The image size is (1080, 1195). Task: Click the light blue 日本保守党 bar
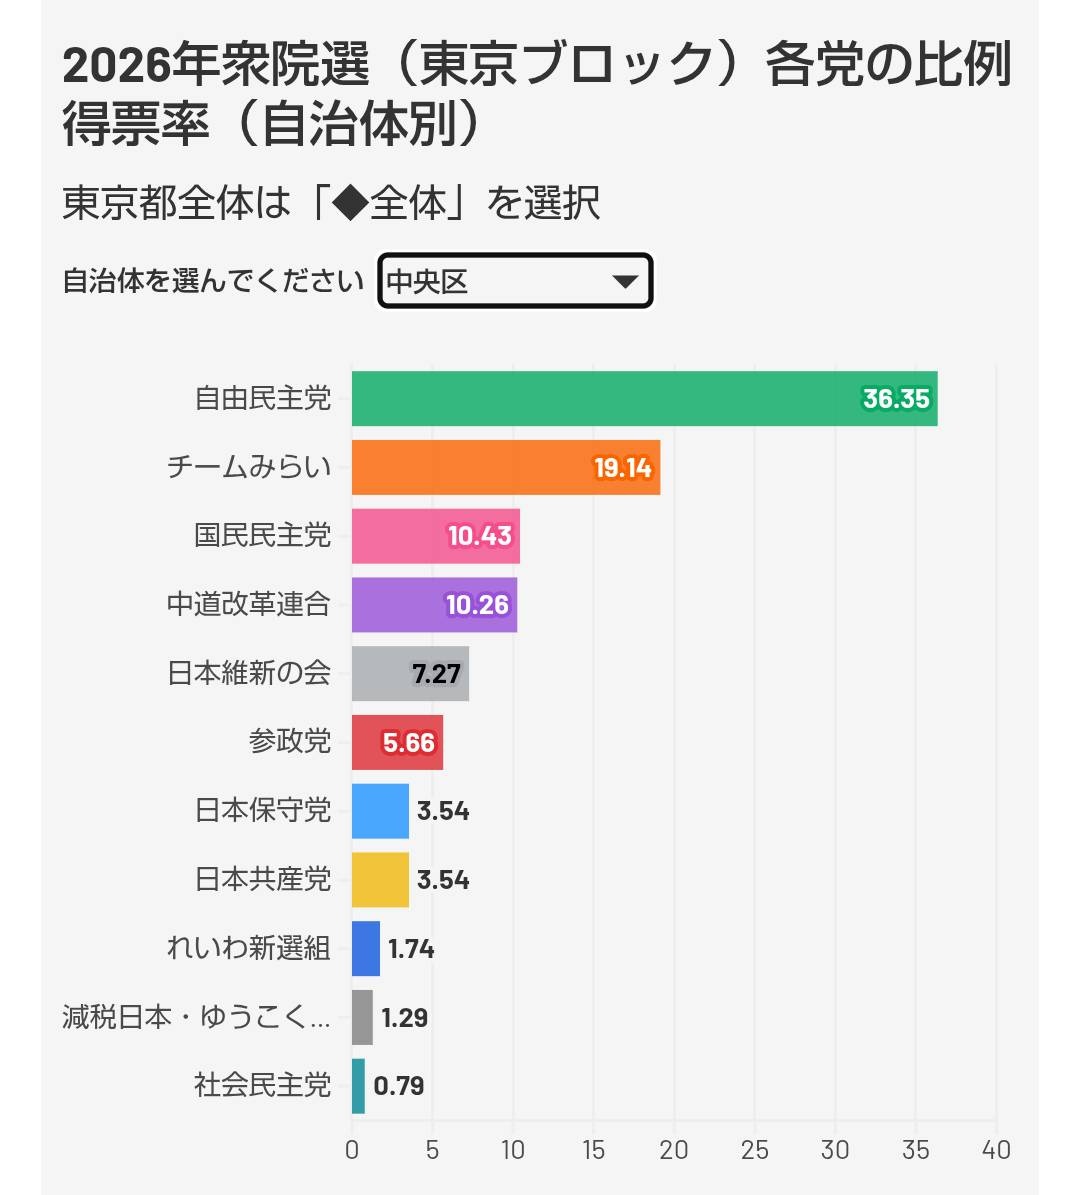(x=380, y=811)
